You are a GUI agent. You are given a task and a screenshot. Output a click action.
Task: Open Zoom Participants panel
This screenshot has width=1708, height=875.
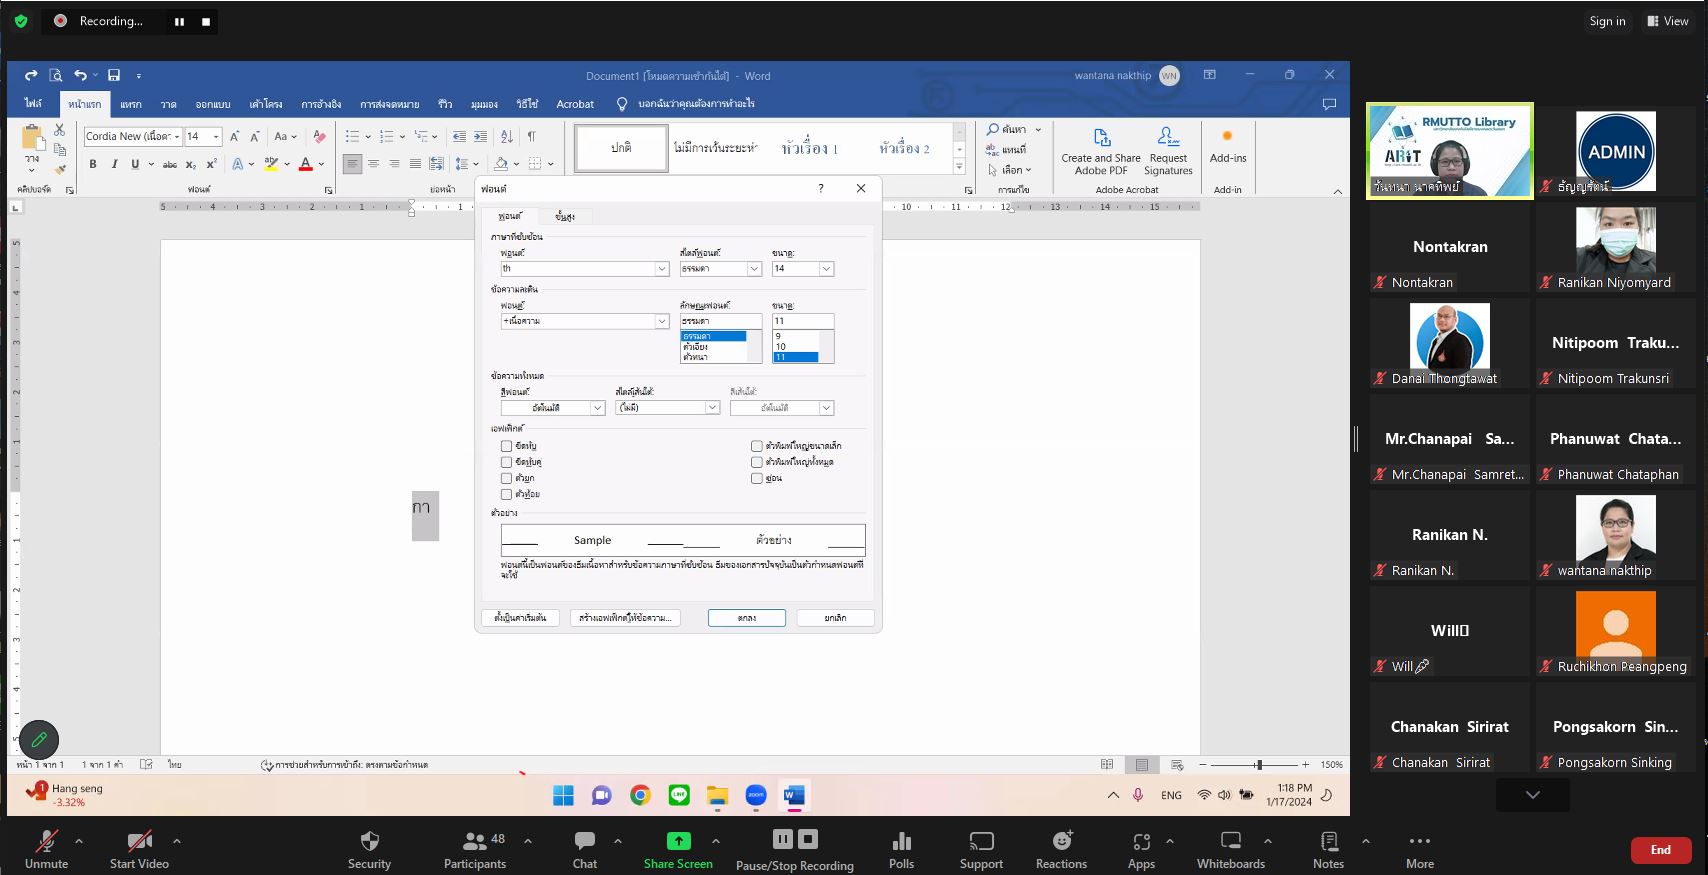475,850
